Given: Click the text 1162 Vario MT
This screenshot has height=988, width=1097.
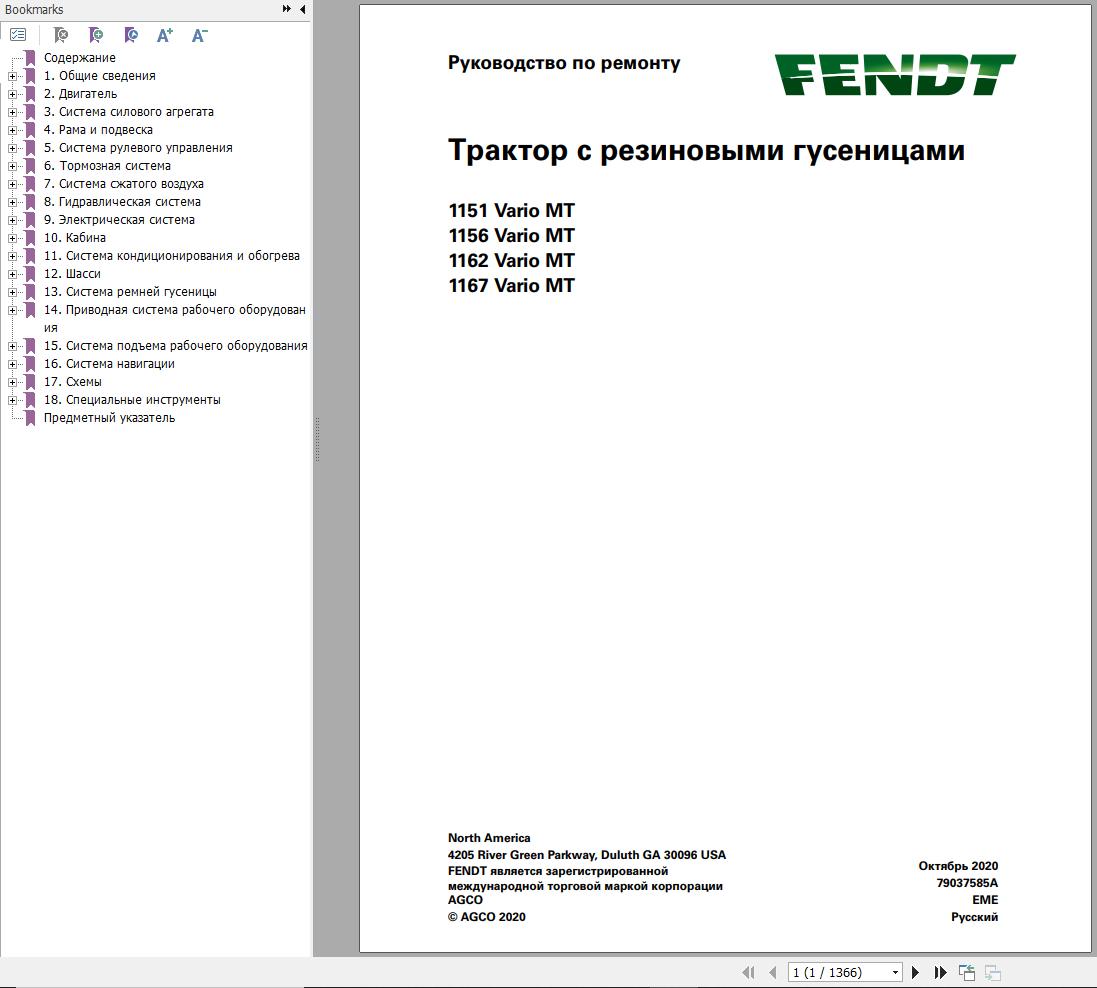Looking at the screenshot, I should (x=511, y=260).
